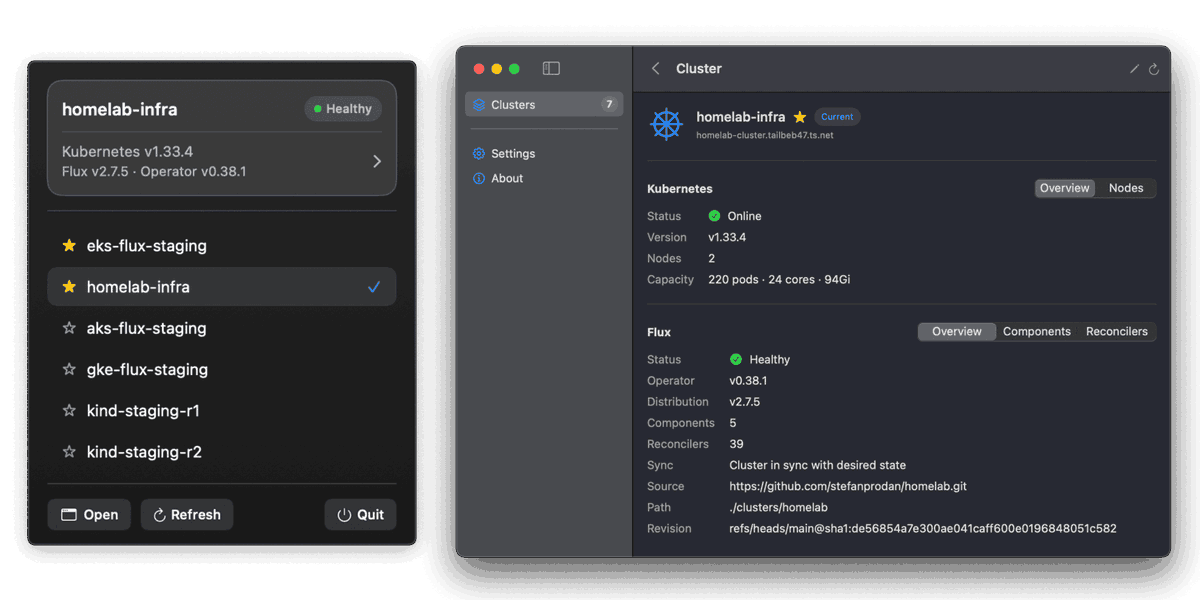Image resolution: width=1200 pixels, height=600 pixels.
Task: Click the green Healthy check icon under Flux
Action: (x=736, y=359)
